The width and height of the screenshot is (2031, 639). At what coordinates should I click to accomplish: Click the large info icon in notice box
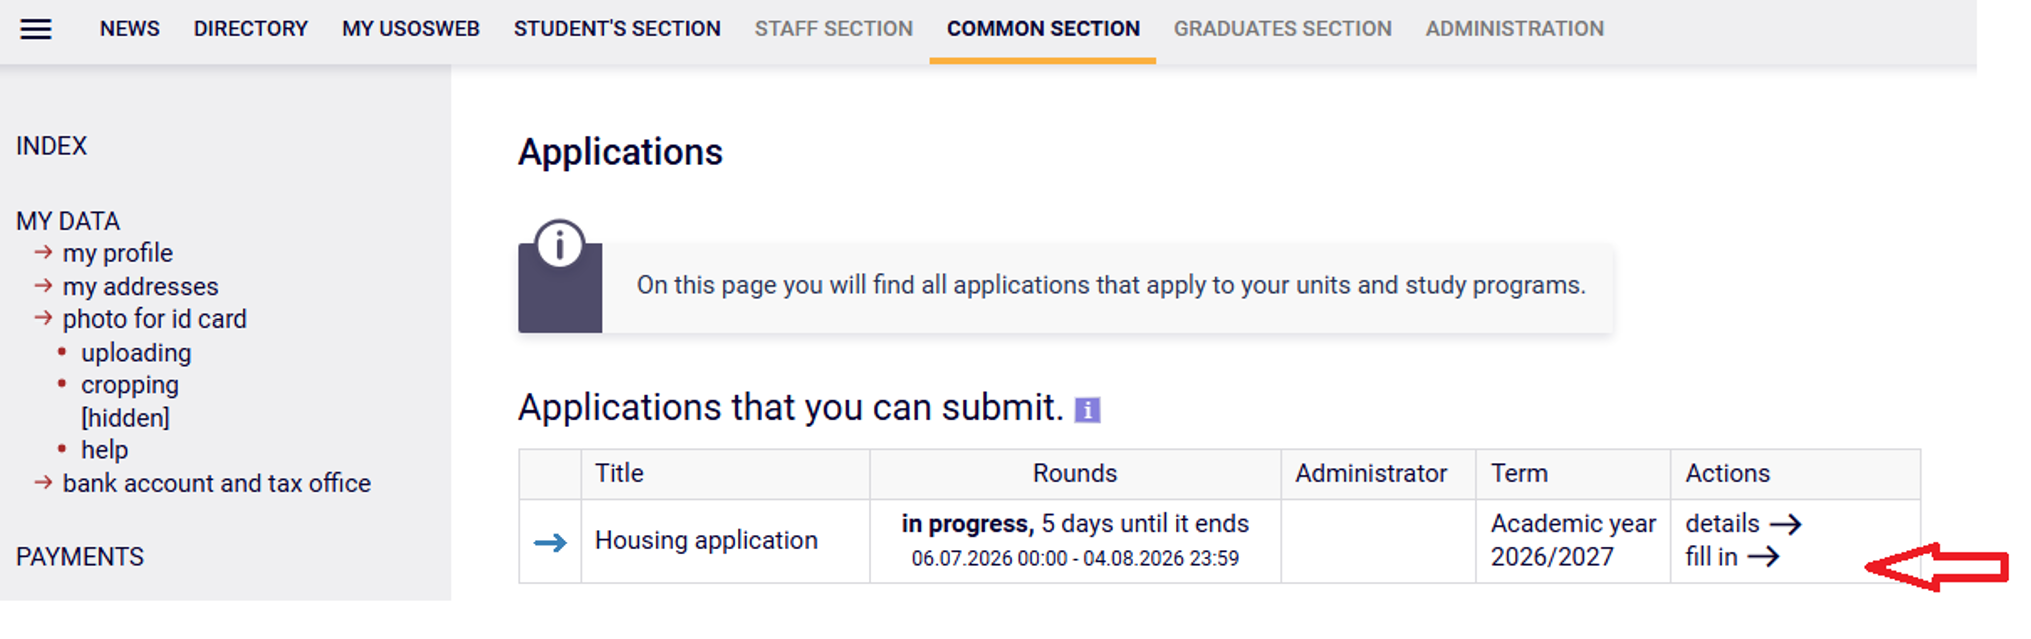[x=560, y=245]
